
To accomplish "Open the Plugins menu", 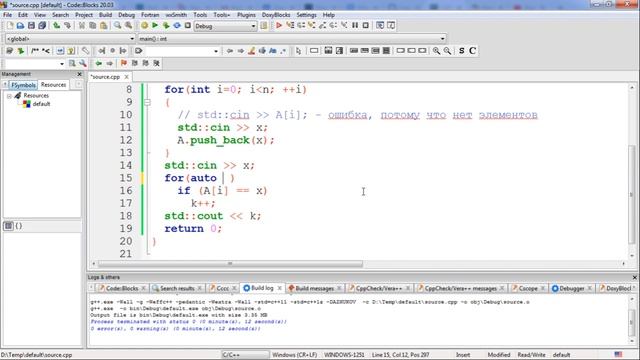I will (x=246, y=15).
